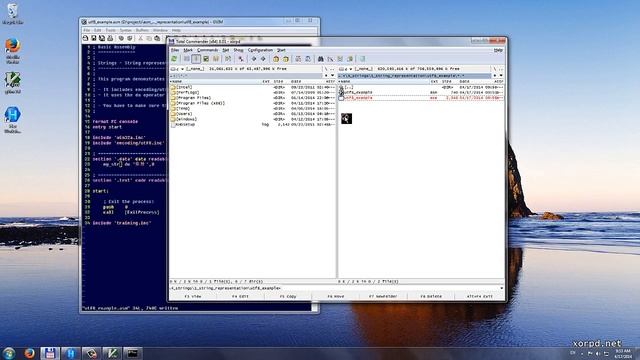The image size is (640, 360).
Task: Click the Forward arrow in Total Commander toolbar
Action: (263, 59)
